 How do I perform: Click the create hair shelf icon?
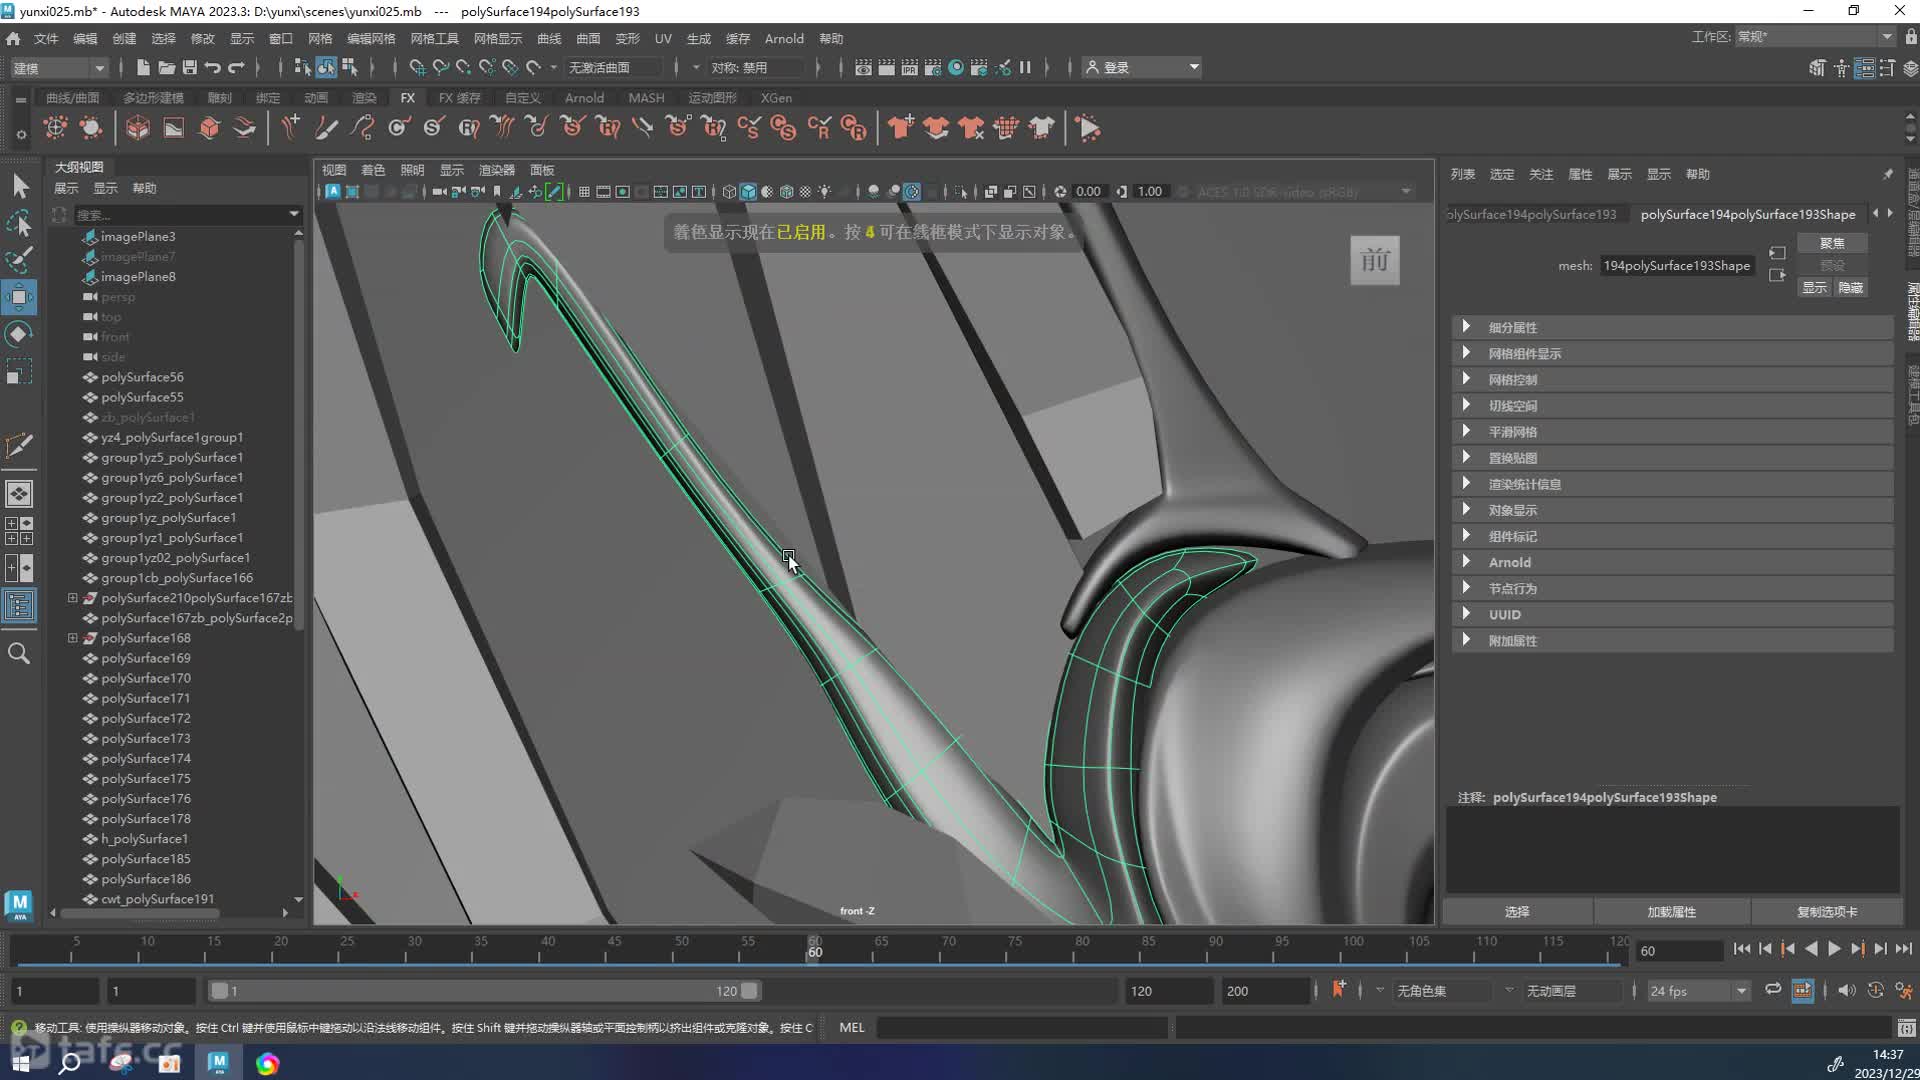coord(290,128)
